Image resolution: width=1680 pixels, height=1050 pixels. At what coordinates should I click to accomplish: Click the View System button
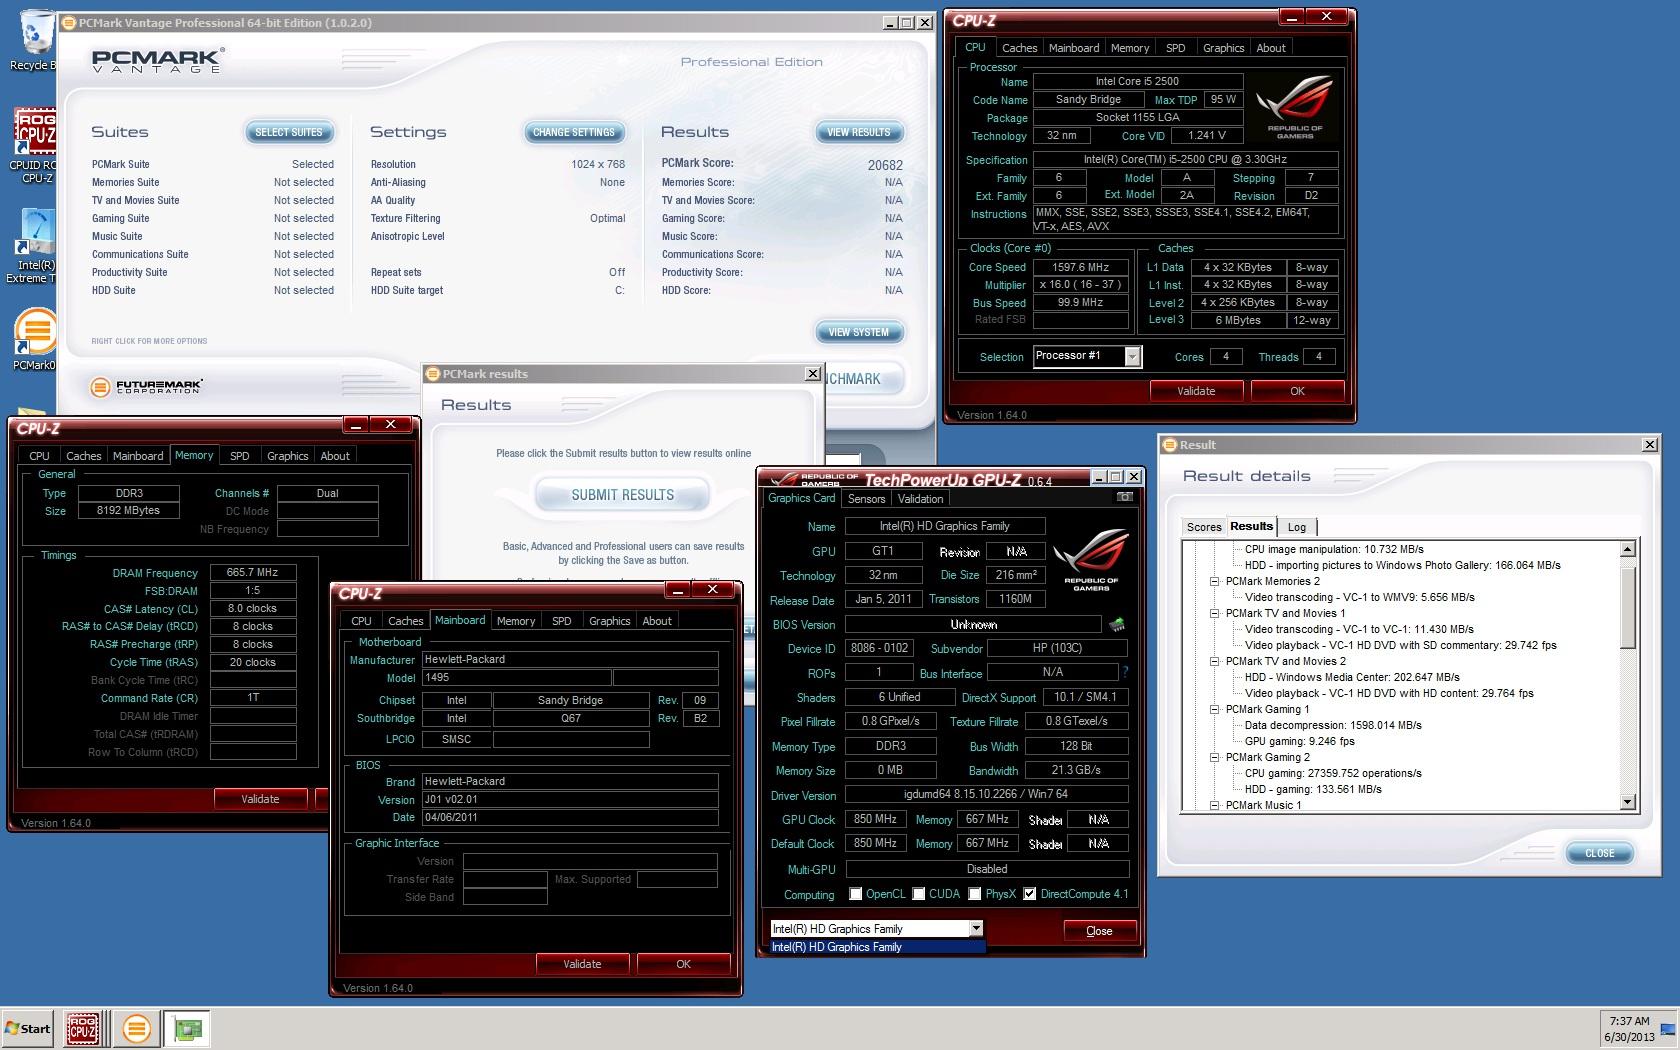coord(858,332)
